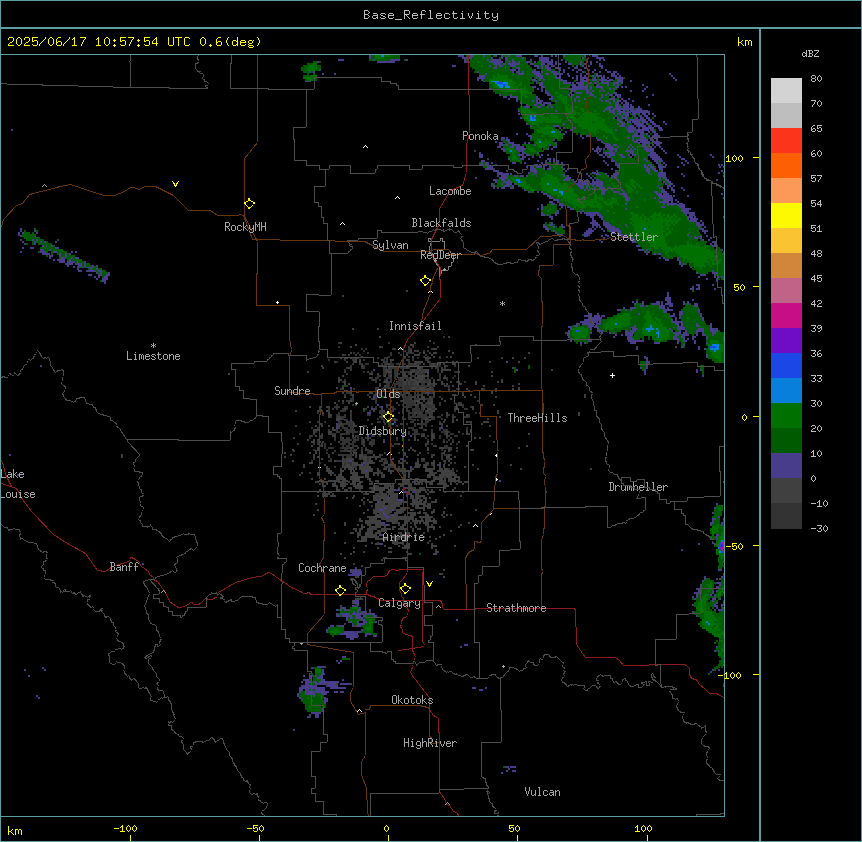
Task: Click the yellow V marker east of Calgary
Action: (x=429, y=584)
